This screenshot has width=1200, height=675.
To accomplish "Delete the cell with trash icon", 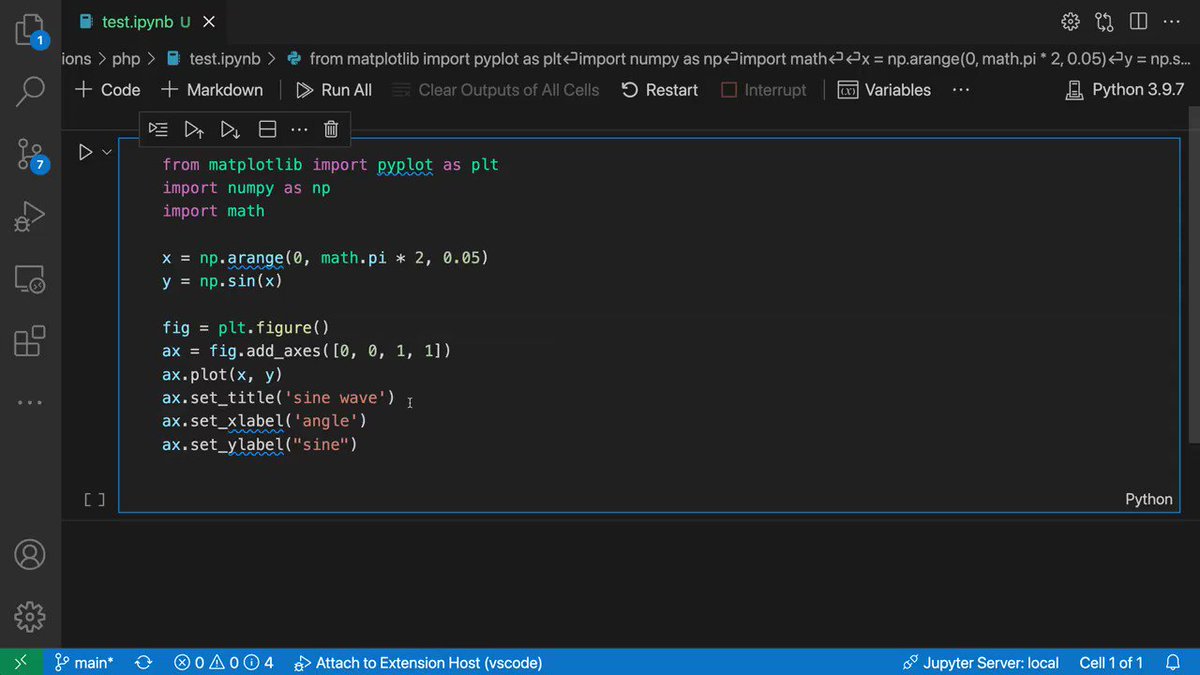I will pyautogui.click(x=331, y=129).
